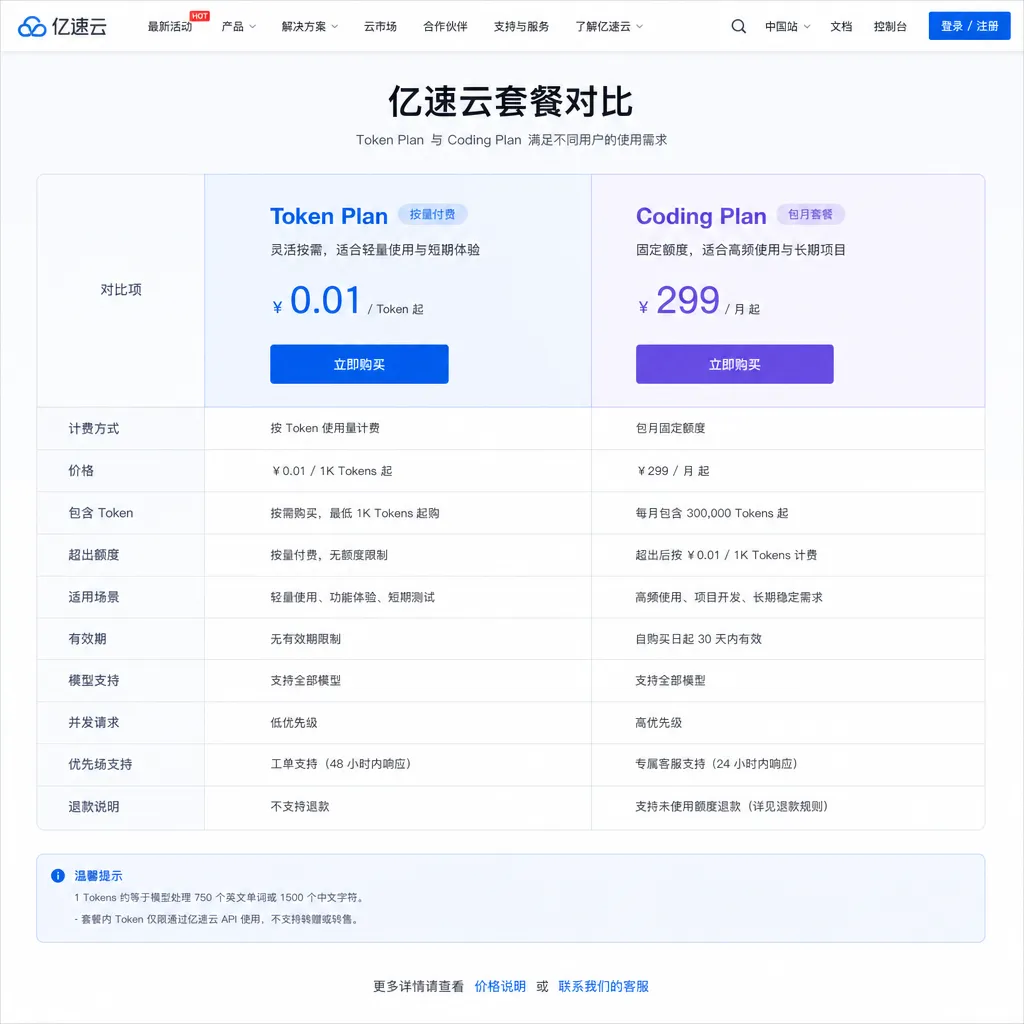Expand 了解亿速云 dropdown
This screenshot has height=1024, width=1024.
coord(609,27)
